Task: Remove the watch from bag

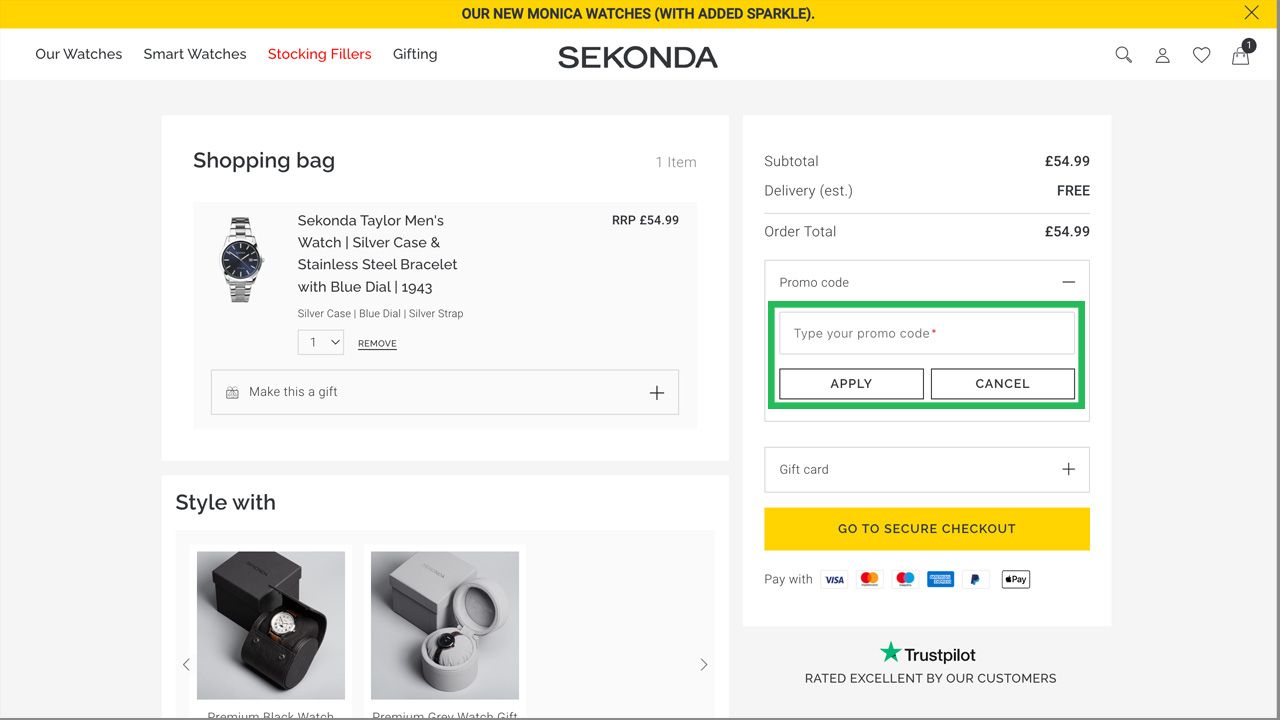Action: coord(377,343)
